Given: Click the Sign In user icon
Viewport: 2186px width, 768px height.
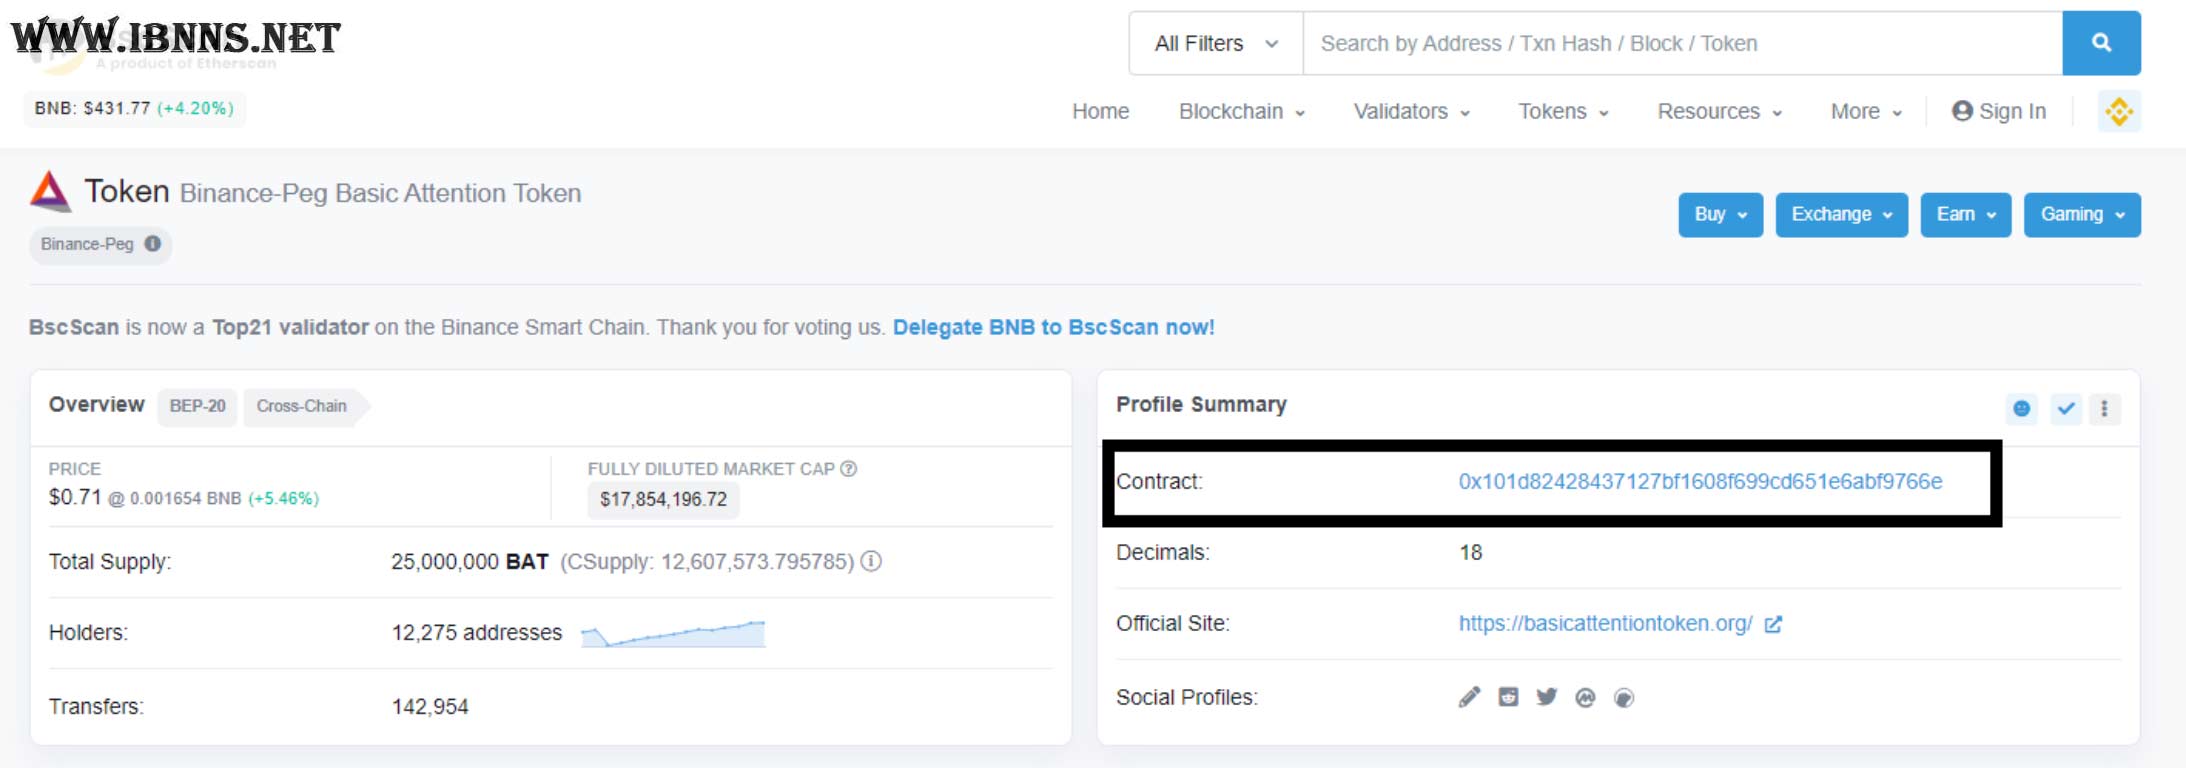Looking at the screenshot, I should coord(1962,111).
